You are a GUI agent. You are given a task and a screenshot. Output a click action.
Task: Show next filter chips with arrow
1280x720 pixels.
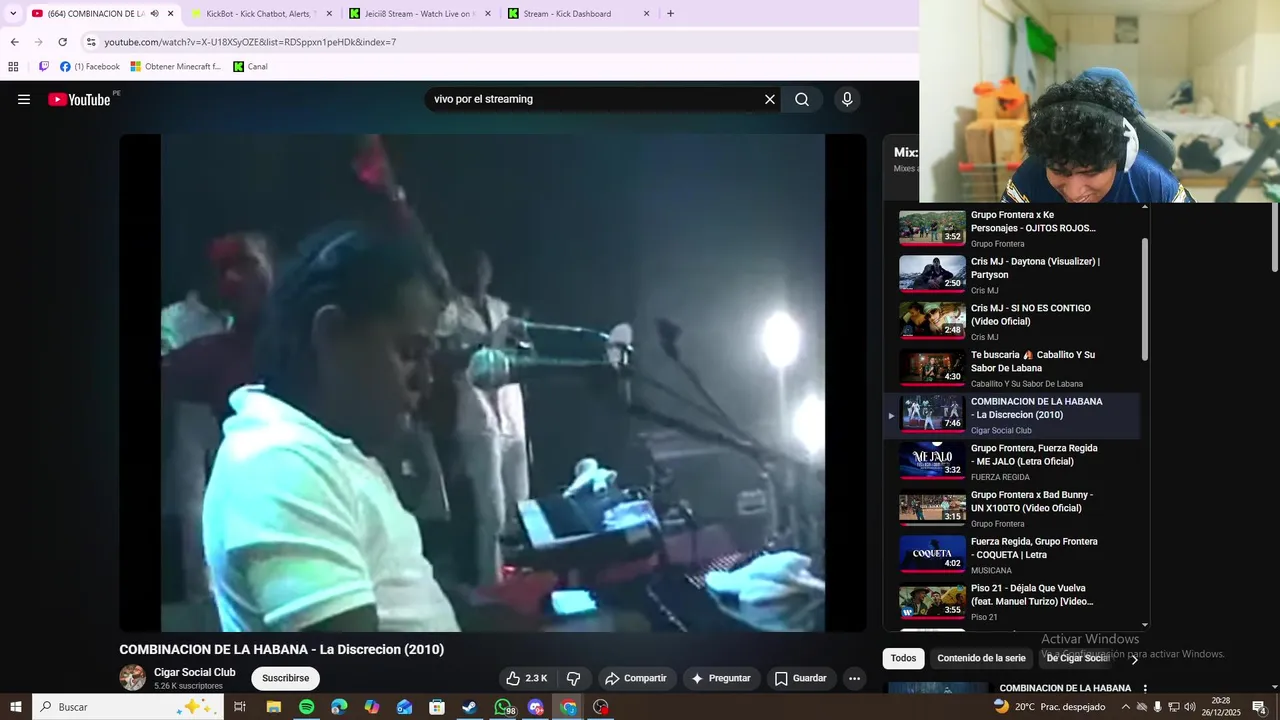click(1134, 659)
